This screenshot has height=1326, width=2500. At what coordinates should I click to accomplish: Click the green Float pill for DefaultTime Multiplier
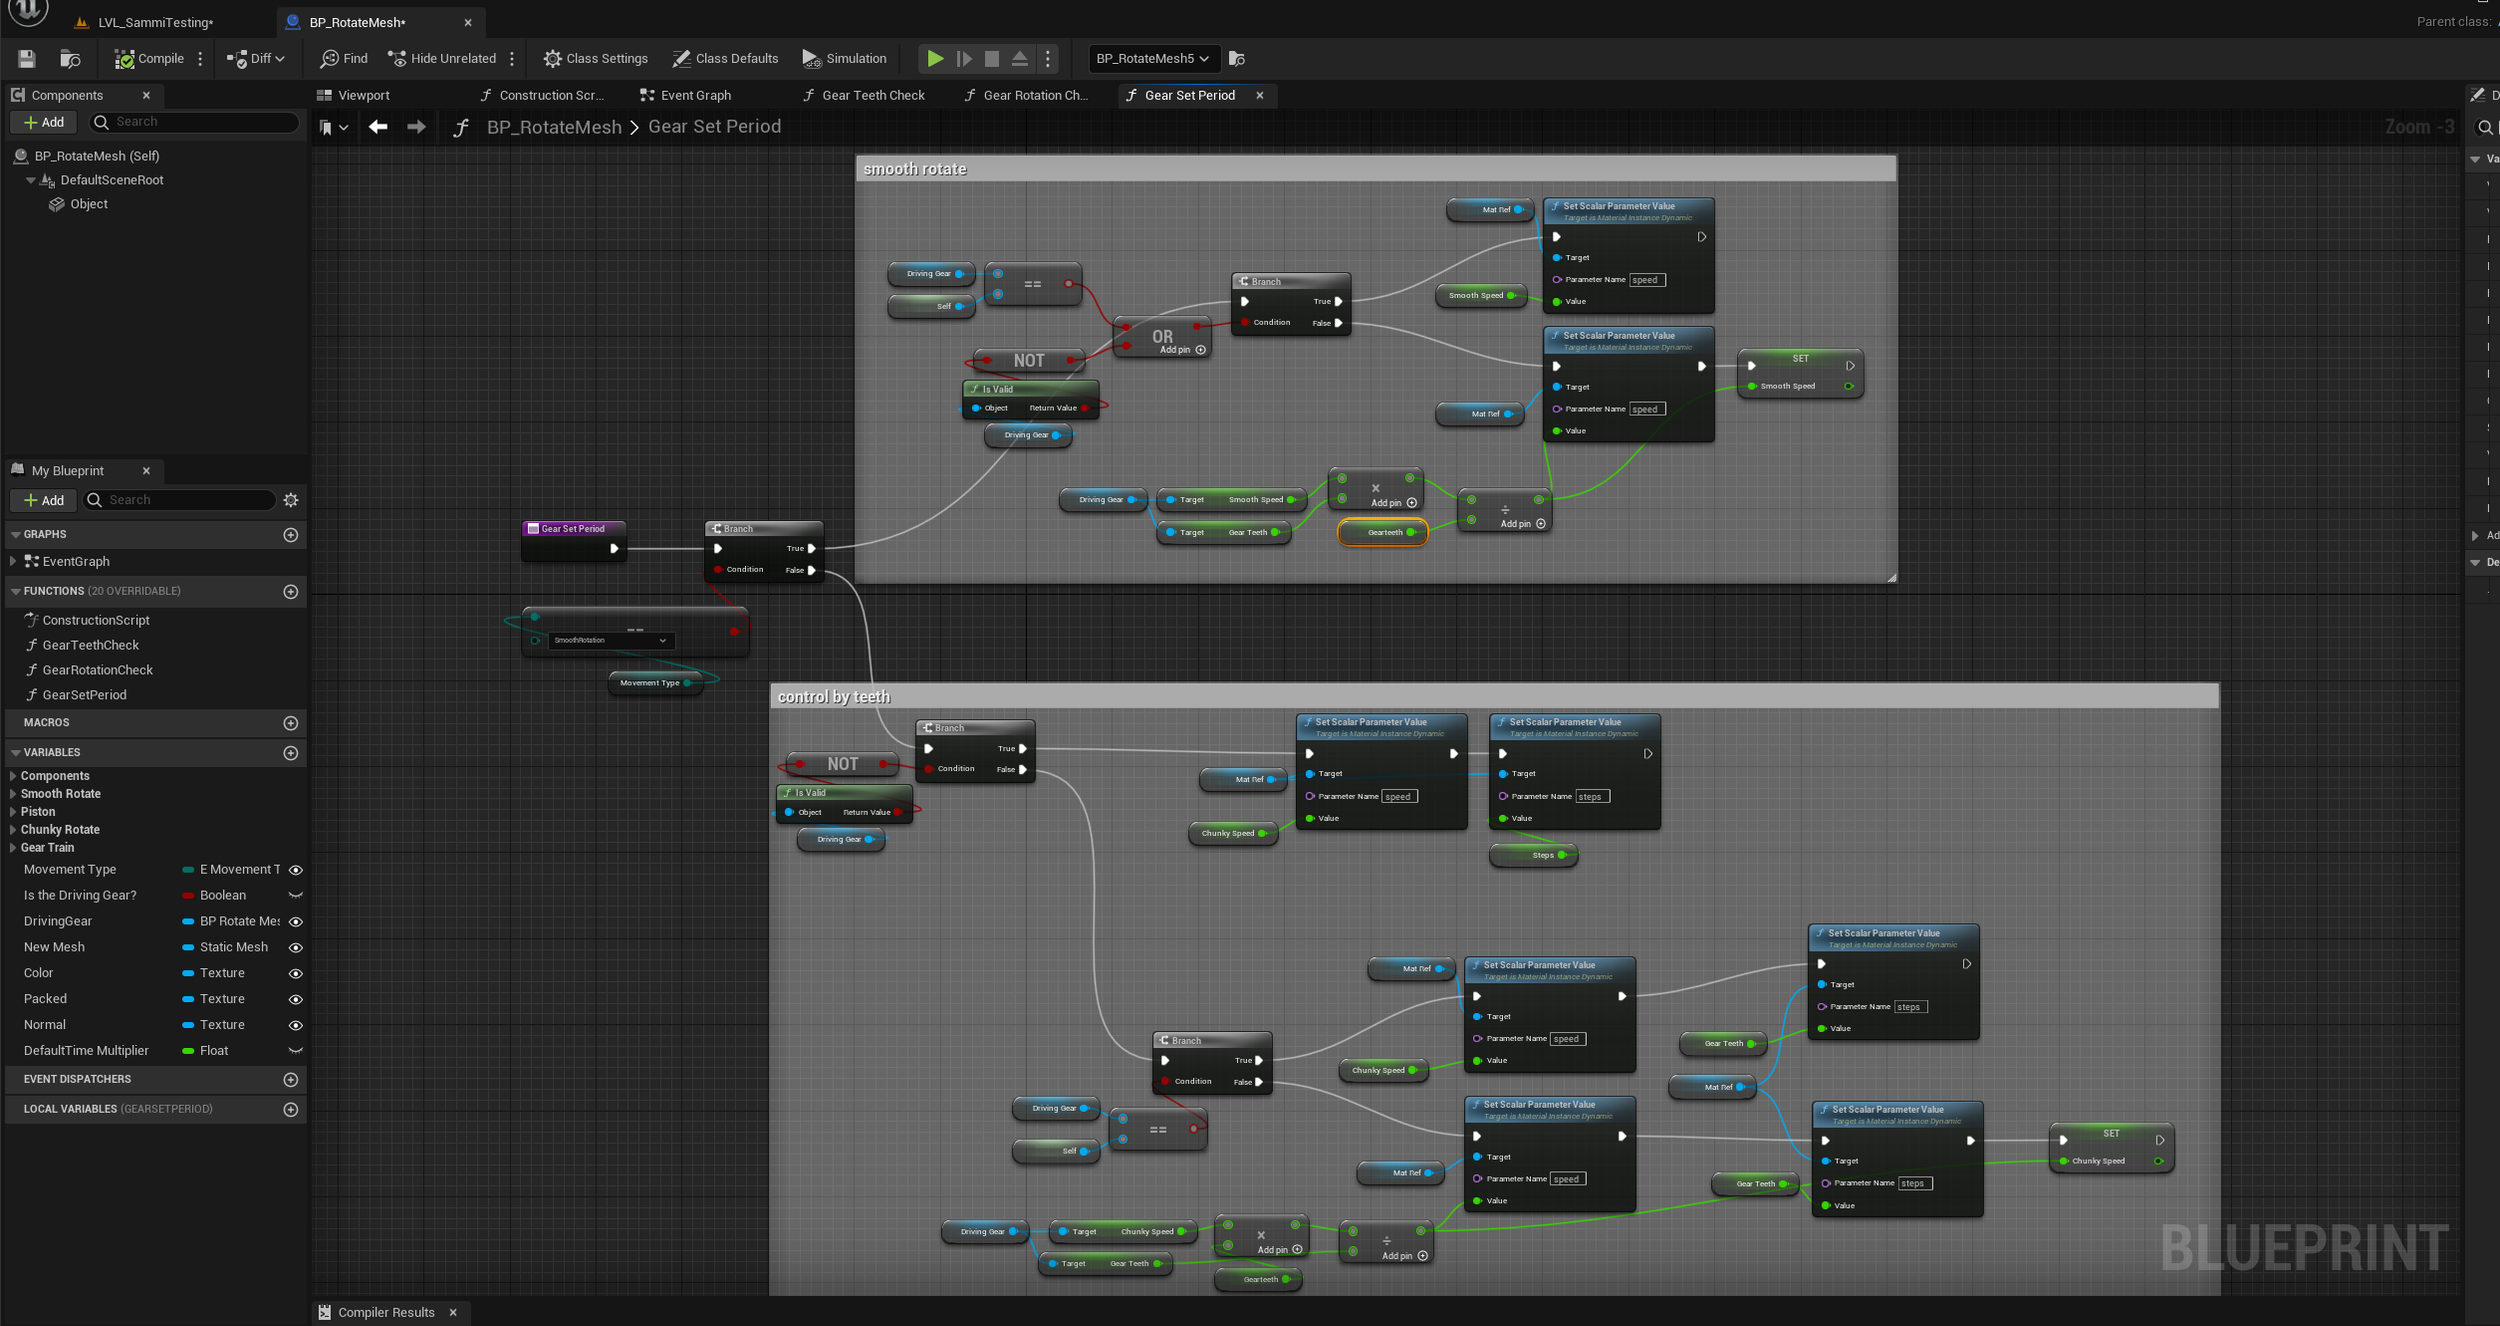pos(189,1050)
